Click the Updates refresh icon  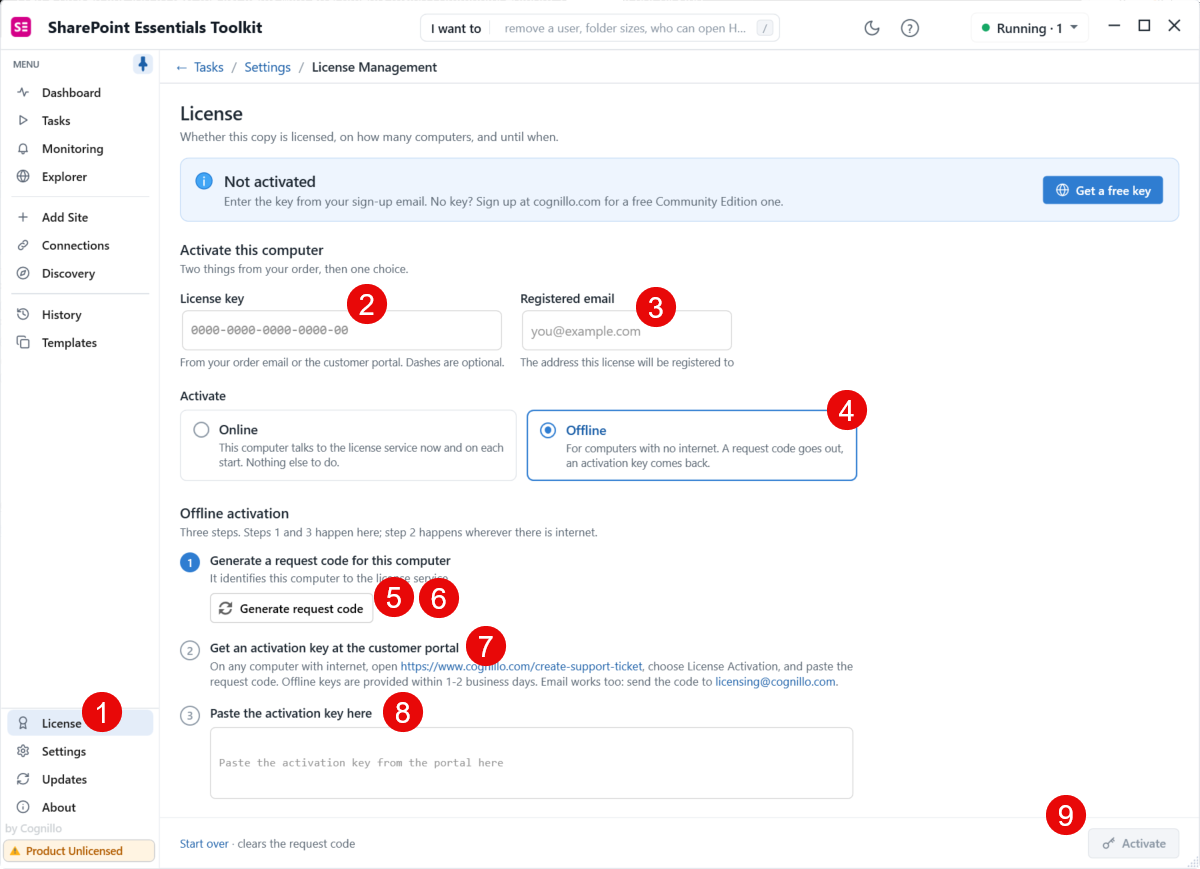click(23, 779)
